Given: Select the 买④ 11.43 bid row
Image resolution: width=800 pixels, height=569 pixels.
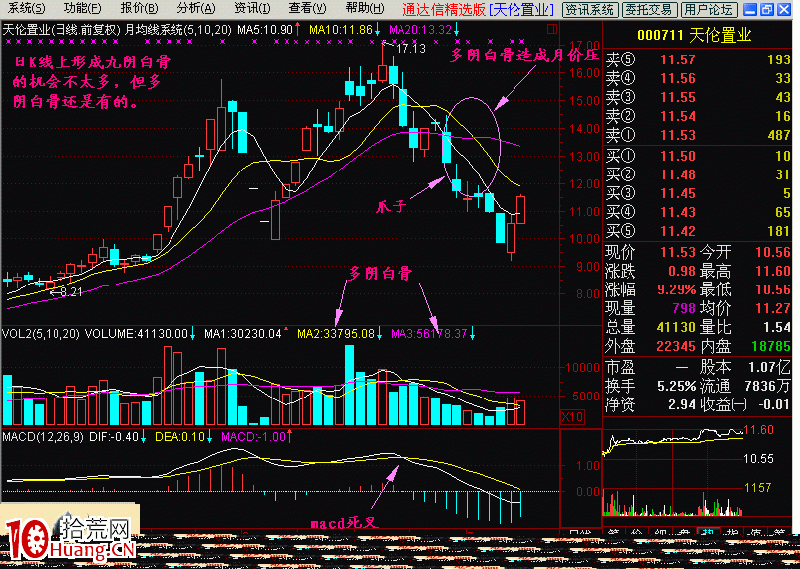Looking at the screenshot, I should [x=698, y=212].
